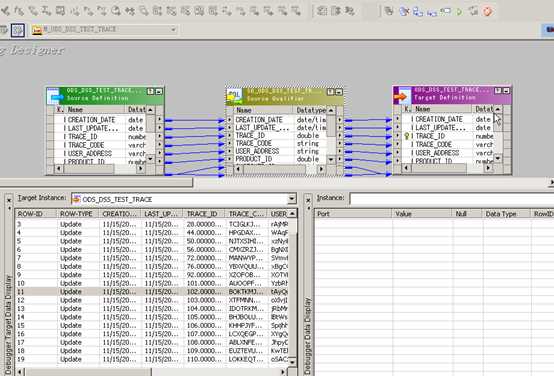Click the ROW-ID column header
The height and width of the screenshot is (376, 554).
[36, 213]
